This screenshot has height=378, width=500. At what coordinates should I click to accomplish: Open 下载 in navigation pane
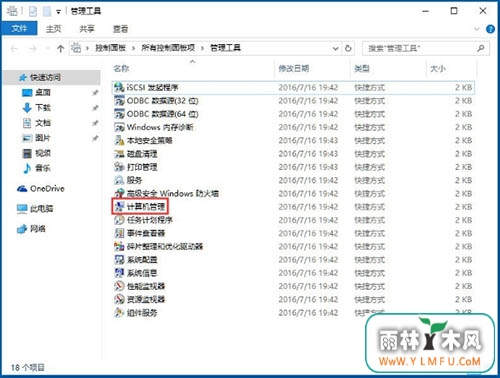pyautogui.click(x=43, y=108)
